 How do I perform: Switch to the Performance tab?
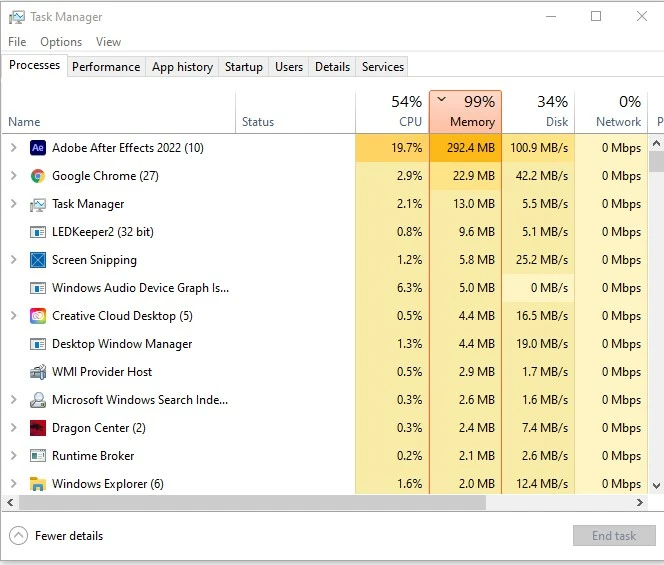(106, 67)
